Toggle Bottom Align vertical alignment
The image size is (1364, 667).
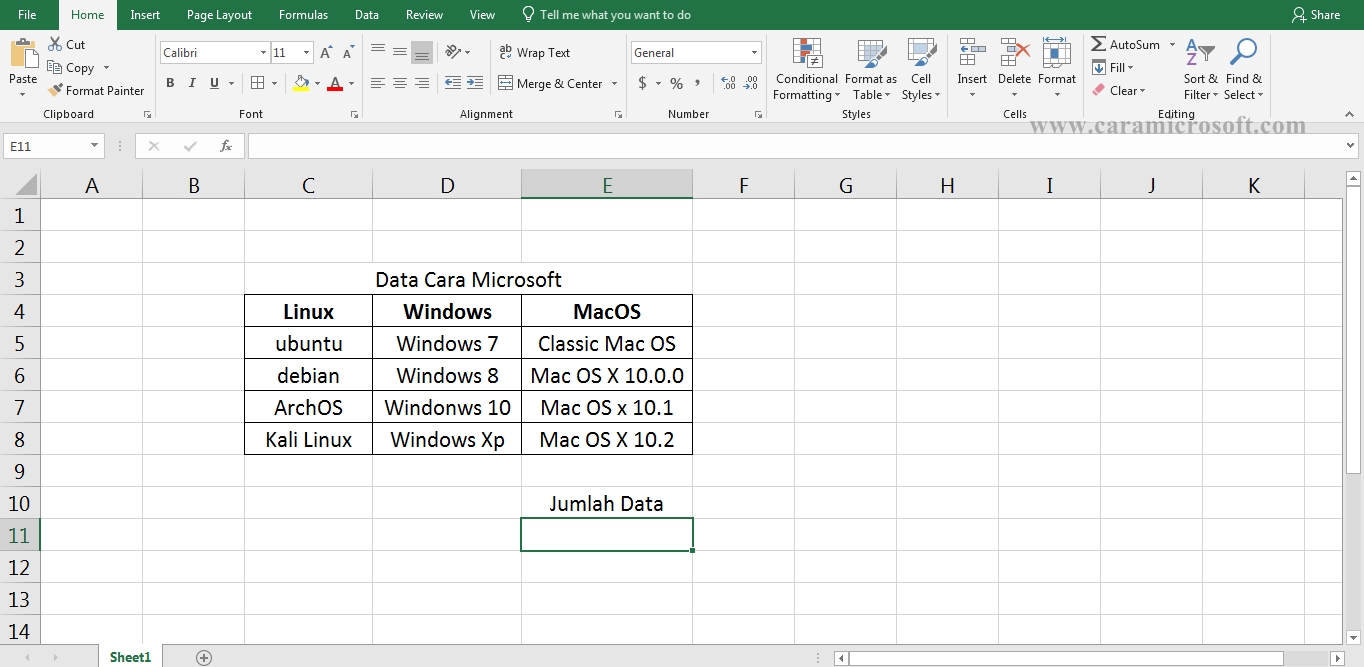tap(422, 51)
